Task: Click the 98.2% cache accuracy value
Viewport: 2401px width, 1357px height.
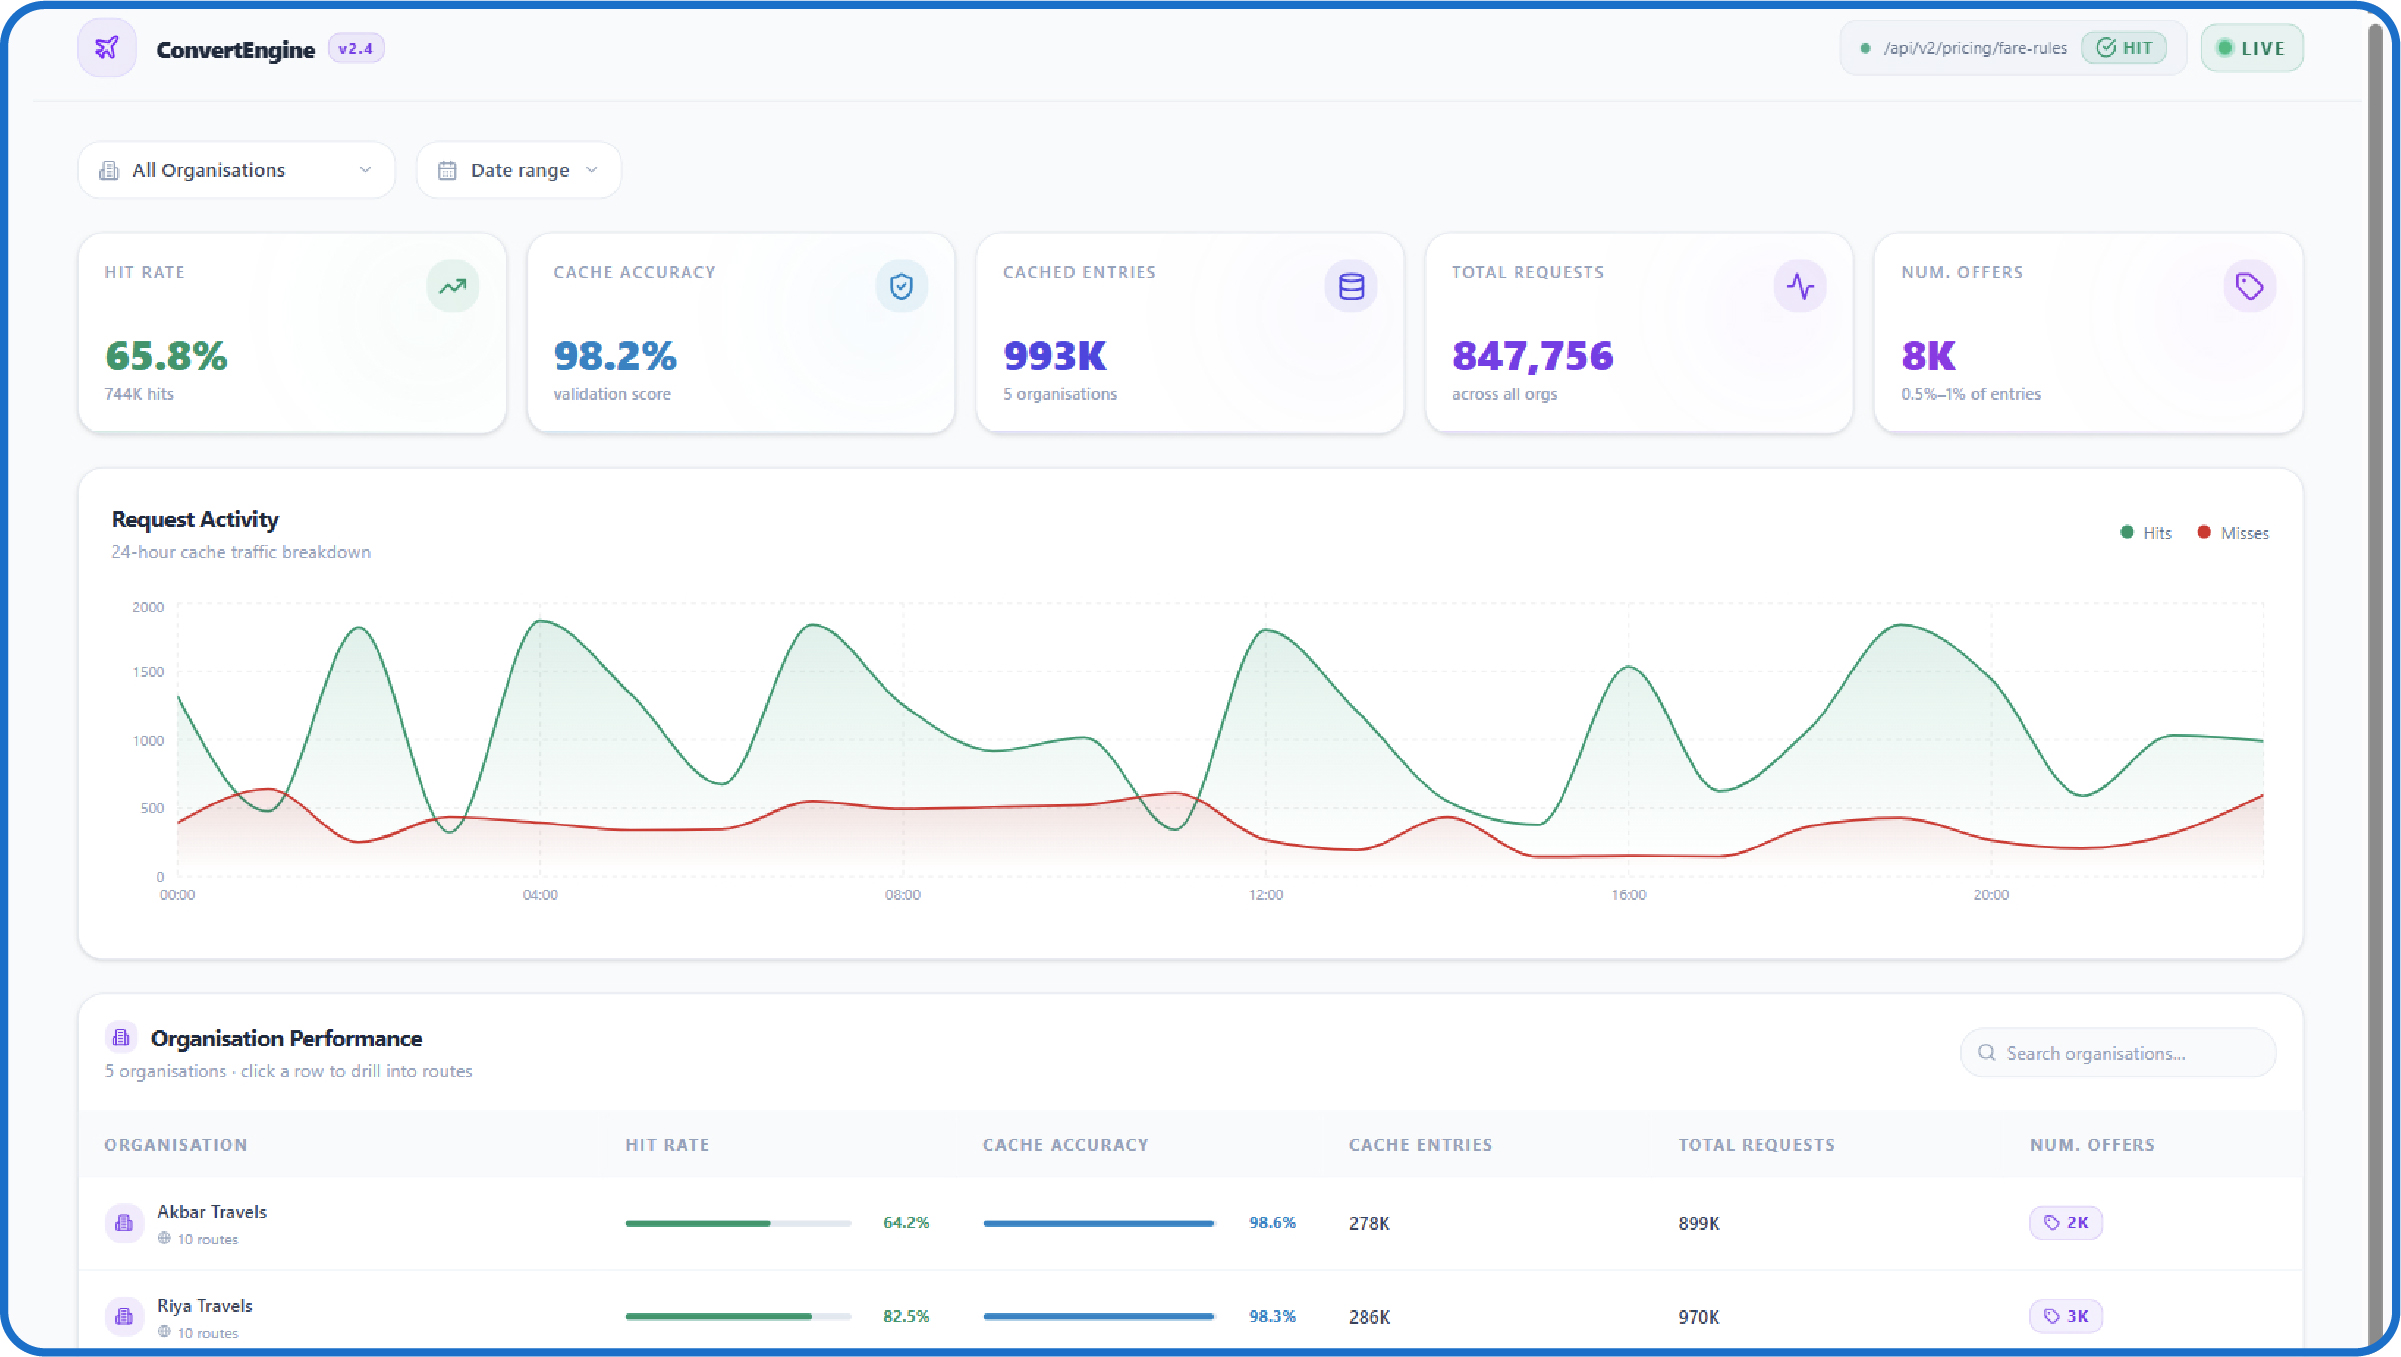Action: tap(615, 356)
